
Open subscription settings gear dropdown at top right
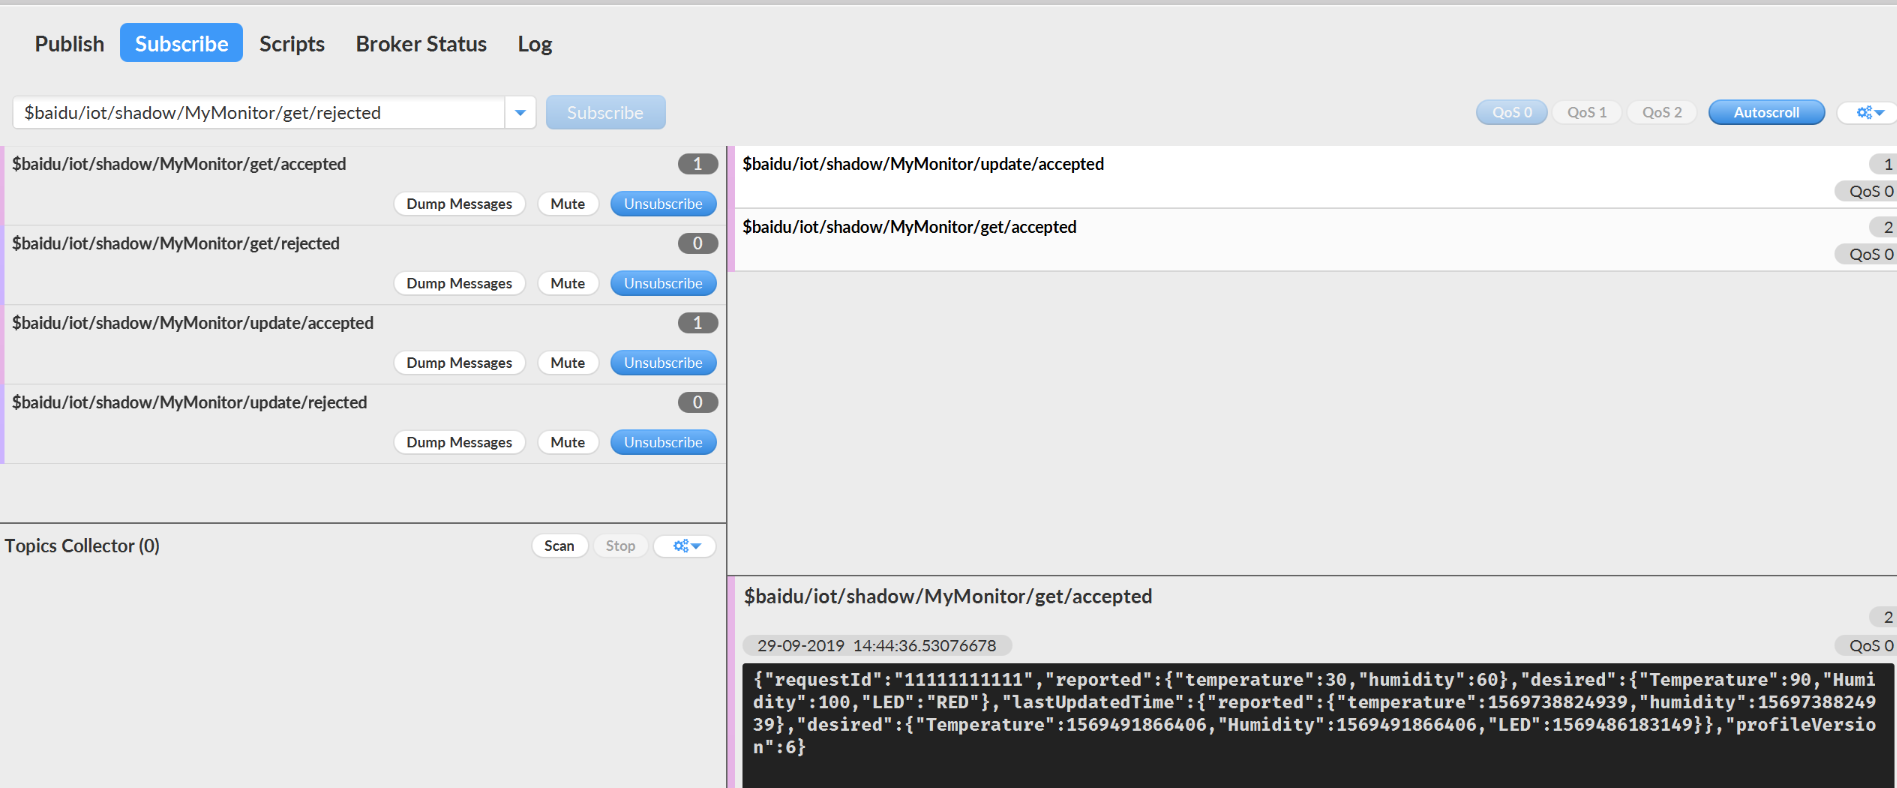click(1870, 112)
